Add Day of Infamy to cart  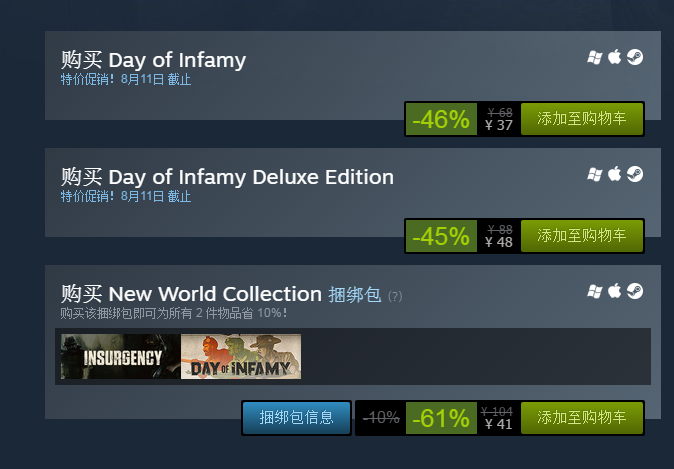[x=582, y=119]
